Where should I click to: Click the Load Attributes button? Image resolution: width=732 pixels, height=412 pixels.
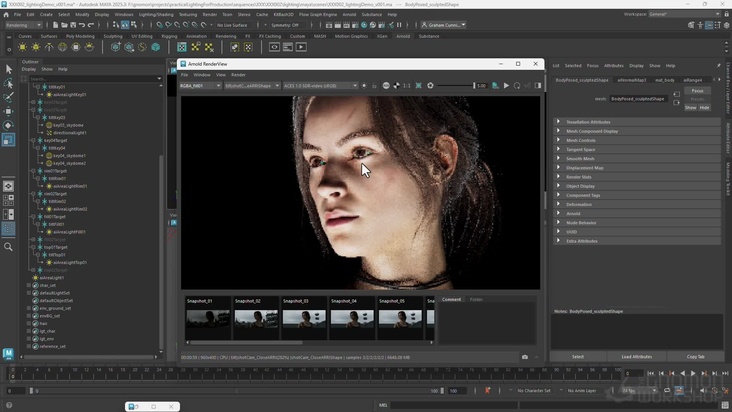636,356
